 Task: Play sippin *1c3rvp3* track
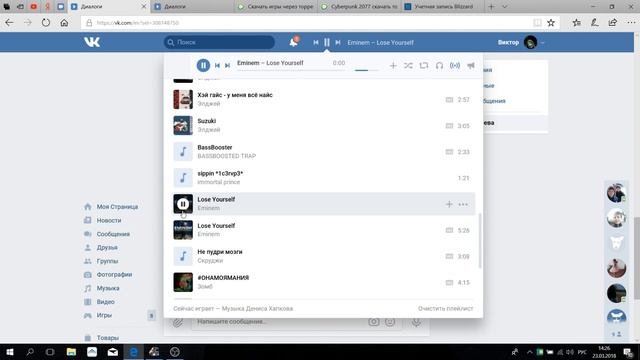click(x=183, y=178)
